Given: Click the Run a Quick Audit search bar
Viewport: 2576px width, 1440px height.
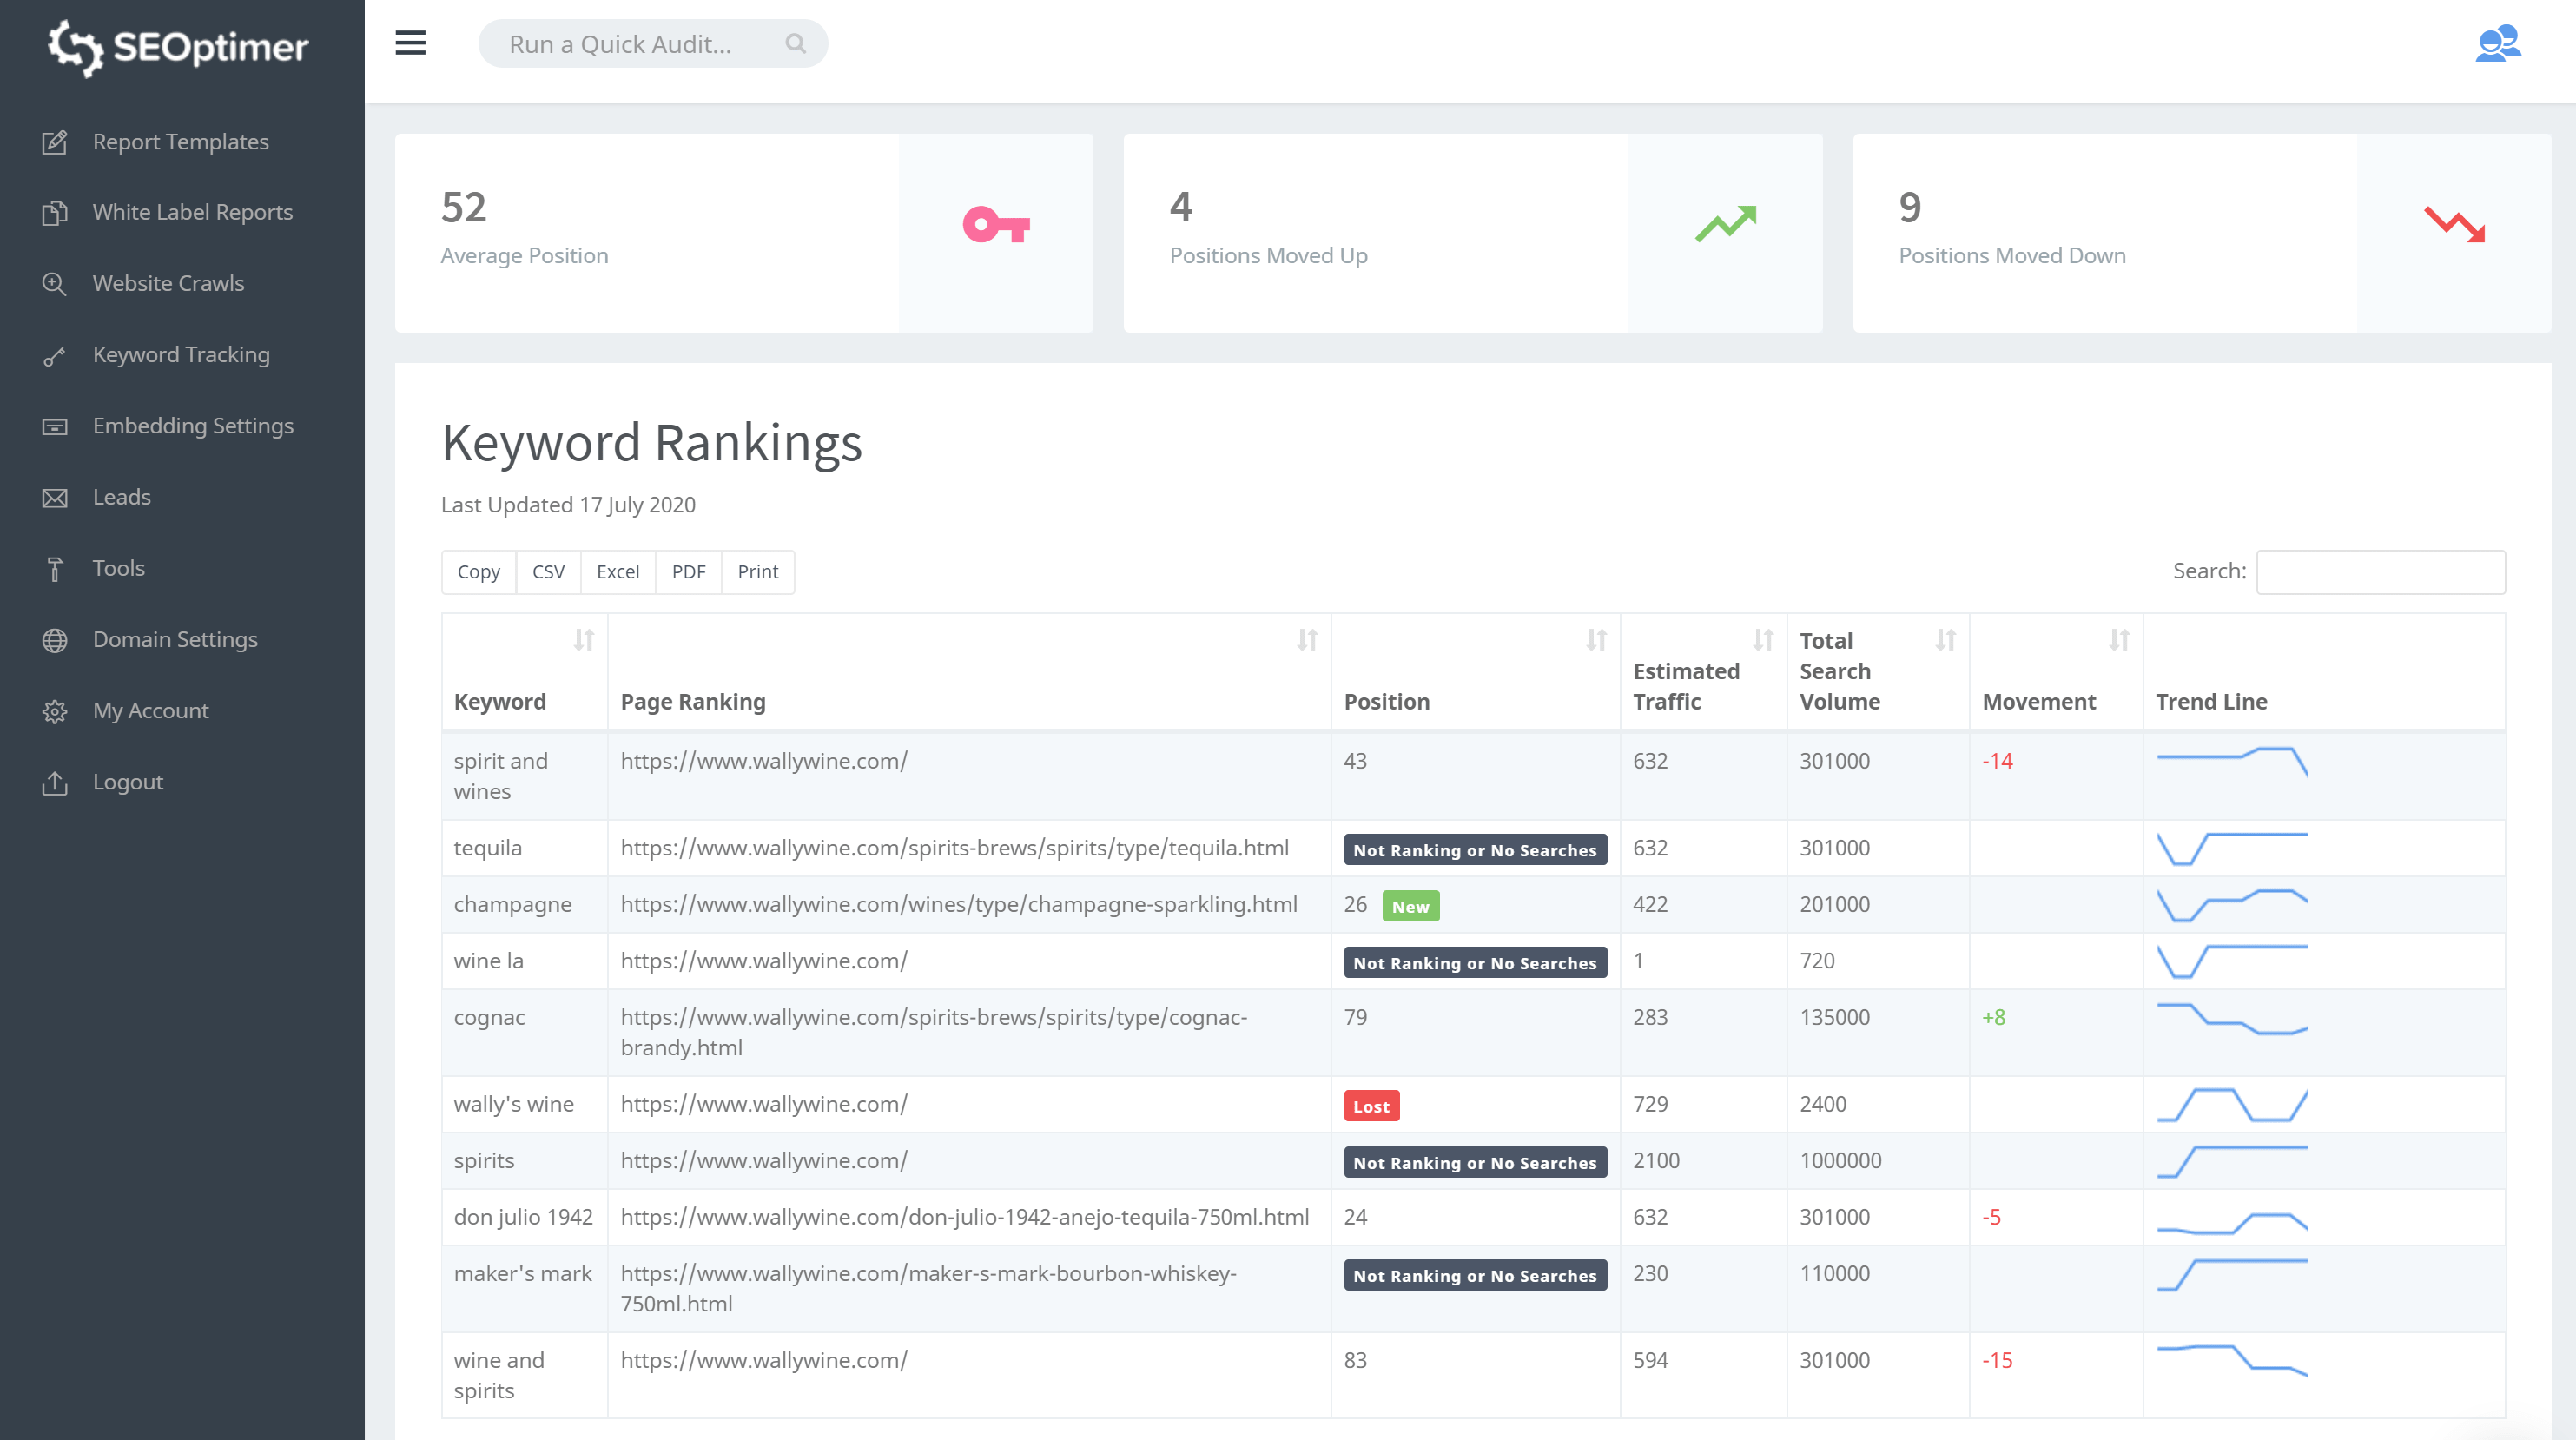Looking at the screenshot, I should coord(655,44).
